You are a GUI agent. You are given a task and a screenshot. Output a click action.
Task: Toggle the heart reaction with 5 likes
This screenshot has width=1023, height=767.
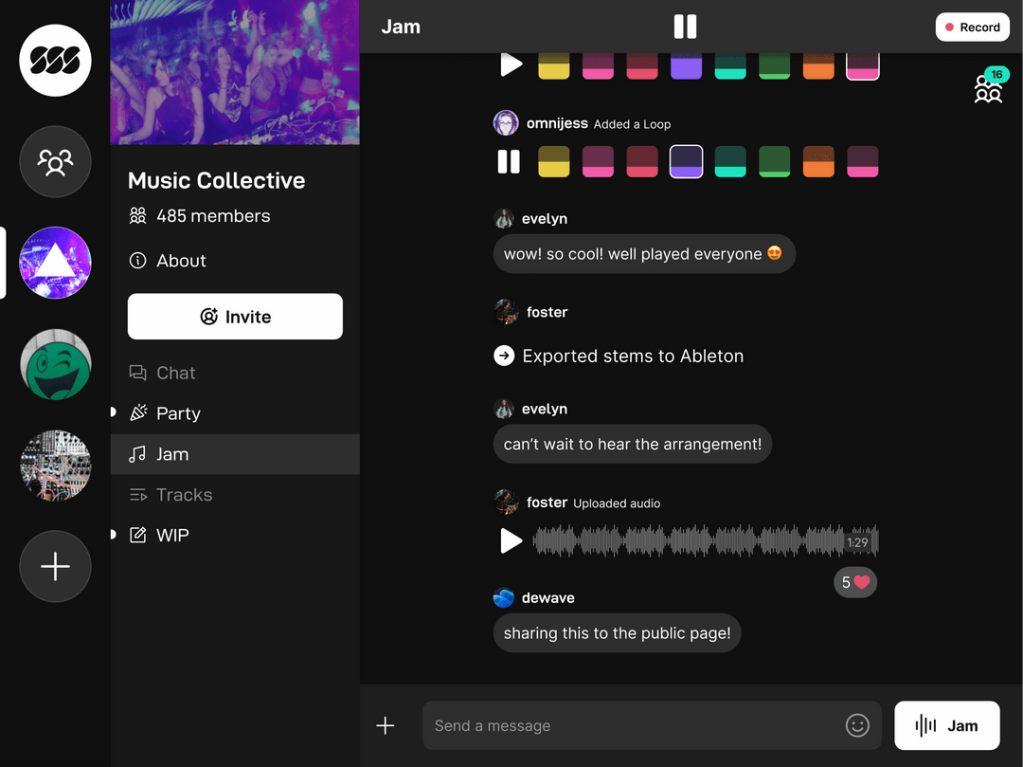[x=855, y=582]
